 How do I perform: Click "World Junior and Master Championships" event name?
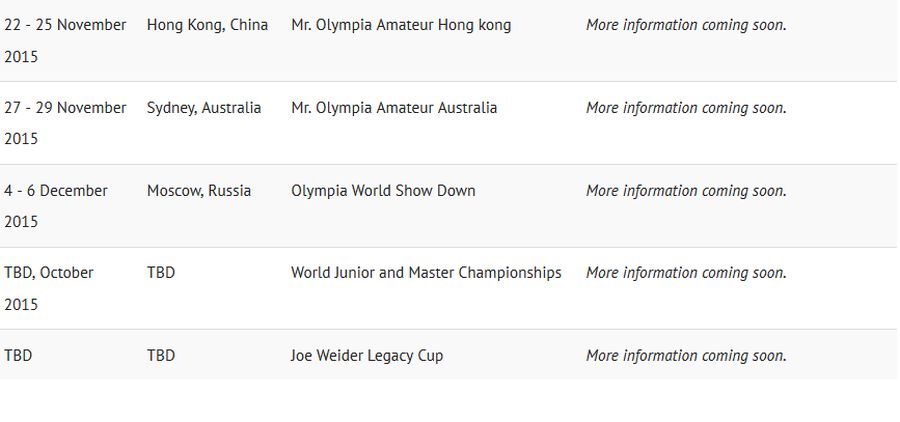tap(426, 273)
